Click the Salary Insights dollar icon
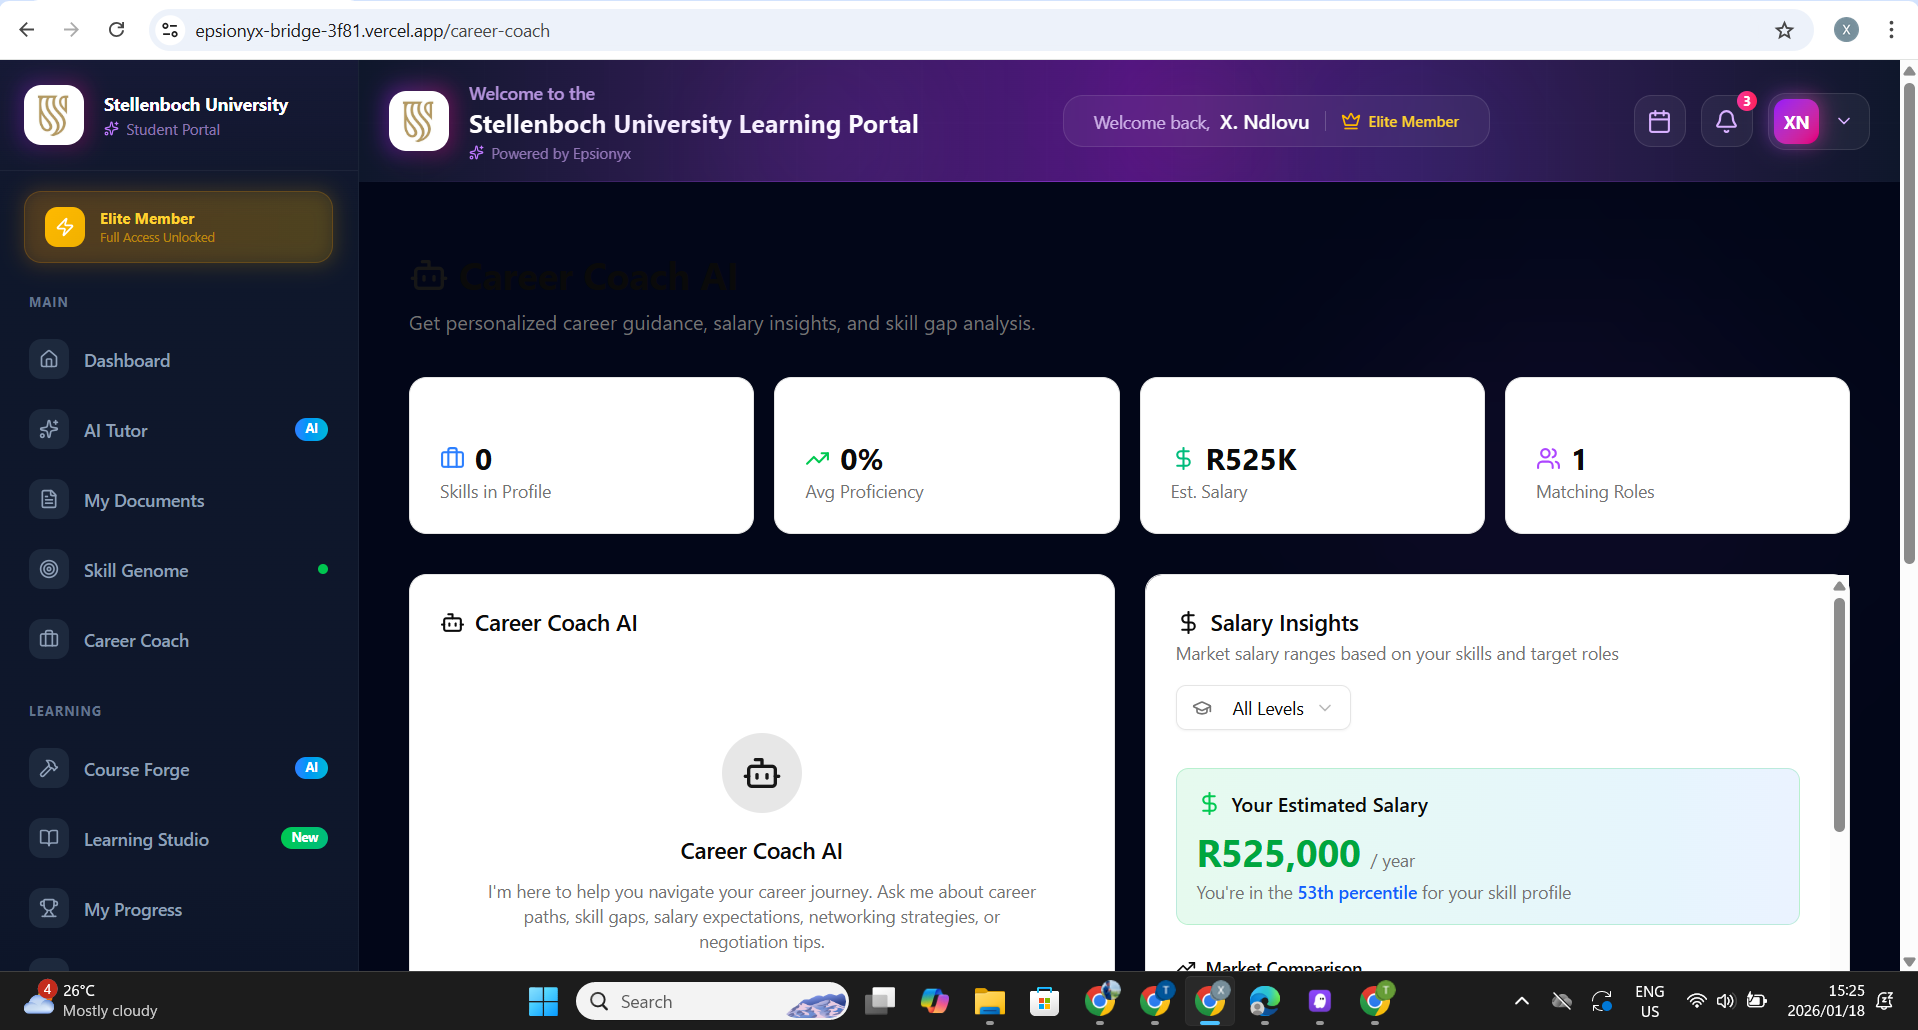1918x1030 pixels. point(1188,623)
